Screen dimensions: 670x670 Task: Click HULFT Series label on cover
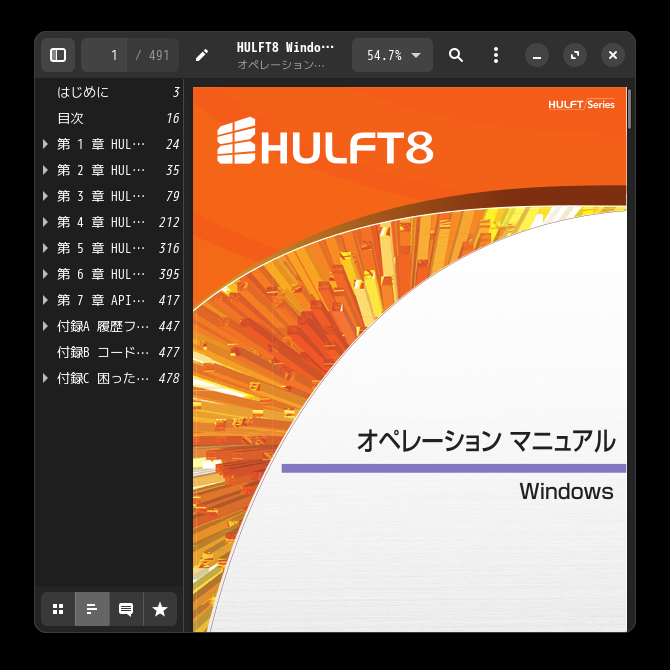click(582, 105)
